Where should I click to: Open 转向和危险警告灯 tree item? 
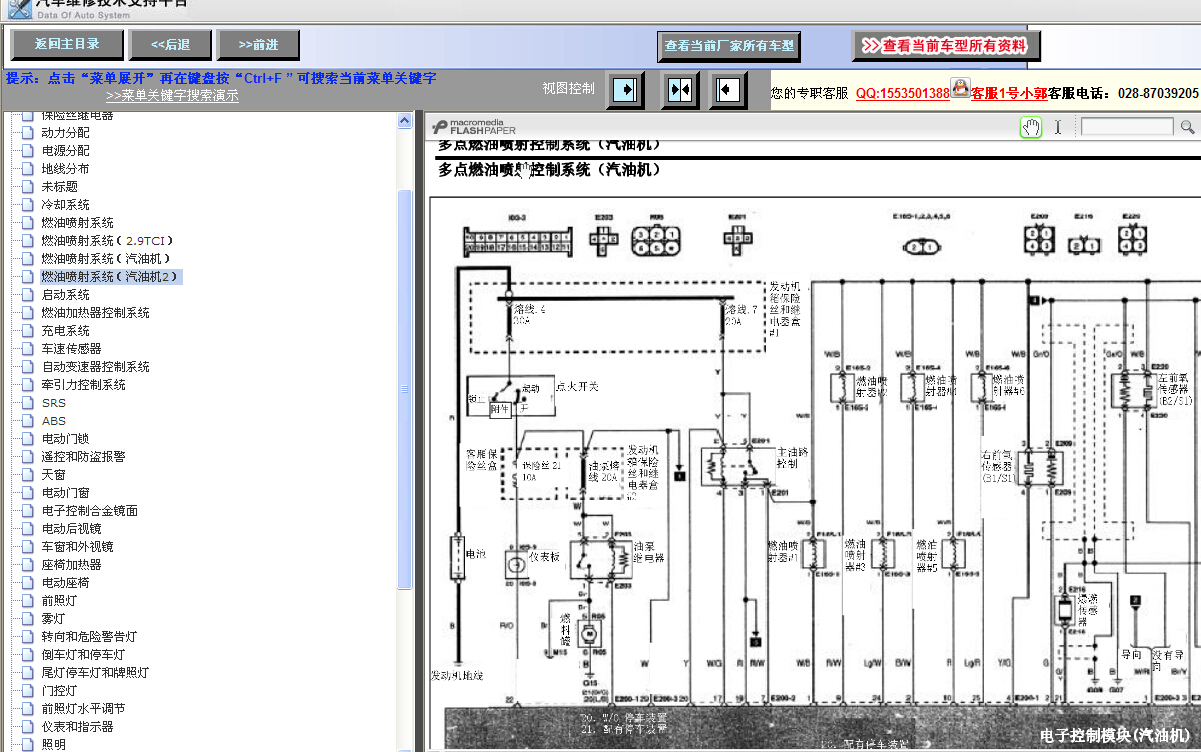(x=89, y=636)
